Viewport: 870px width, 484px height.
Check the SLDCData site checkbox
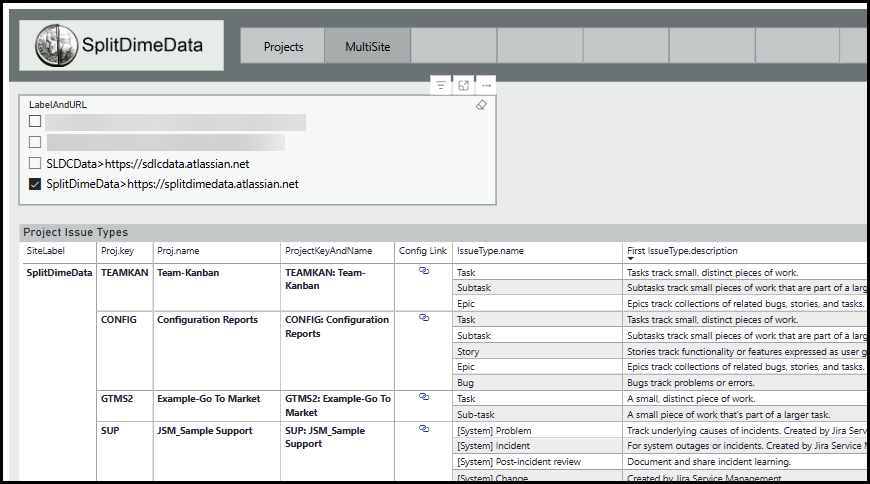click(x=35, y=163)
